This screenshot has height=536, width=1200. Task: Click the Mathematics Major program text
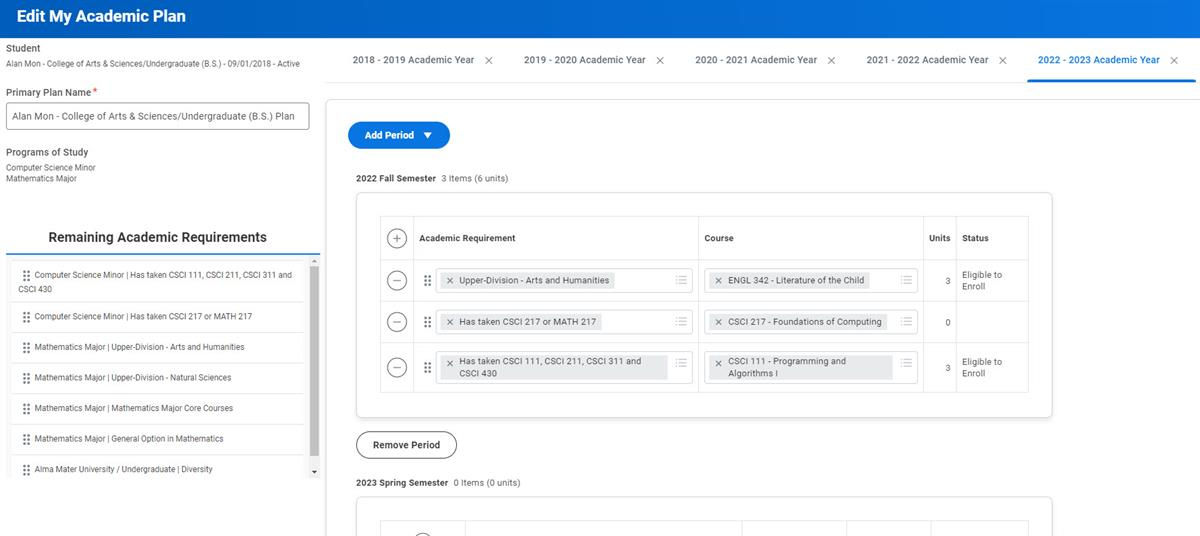point(41,178)
